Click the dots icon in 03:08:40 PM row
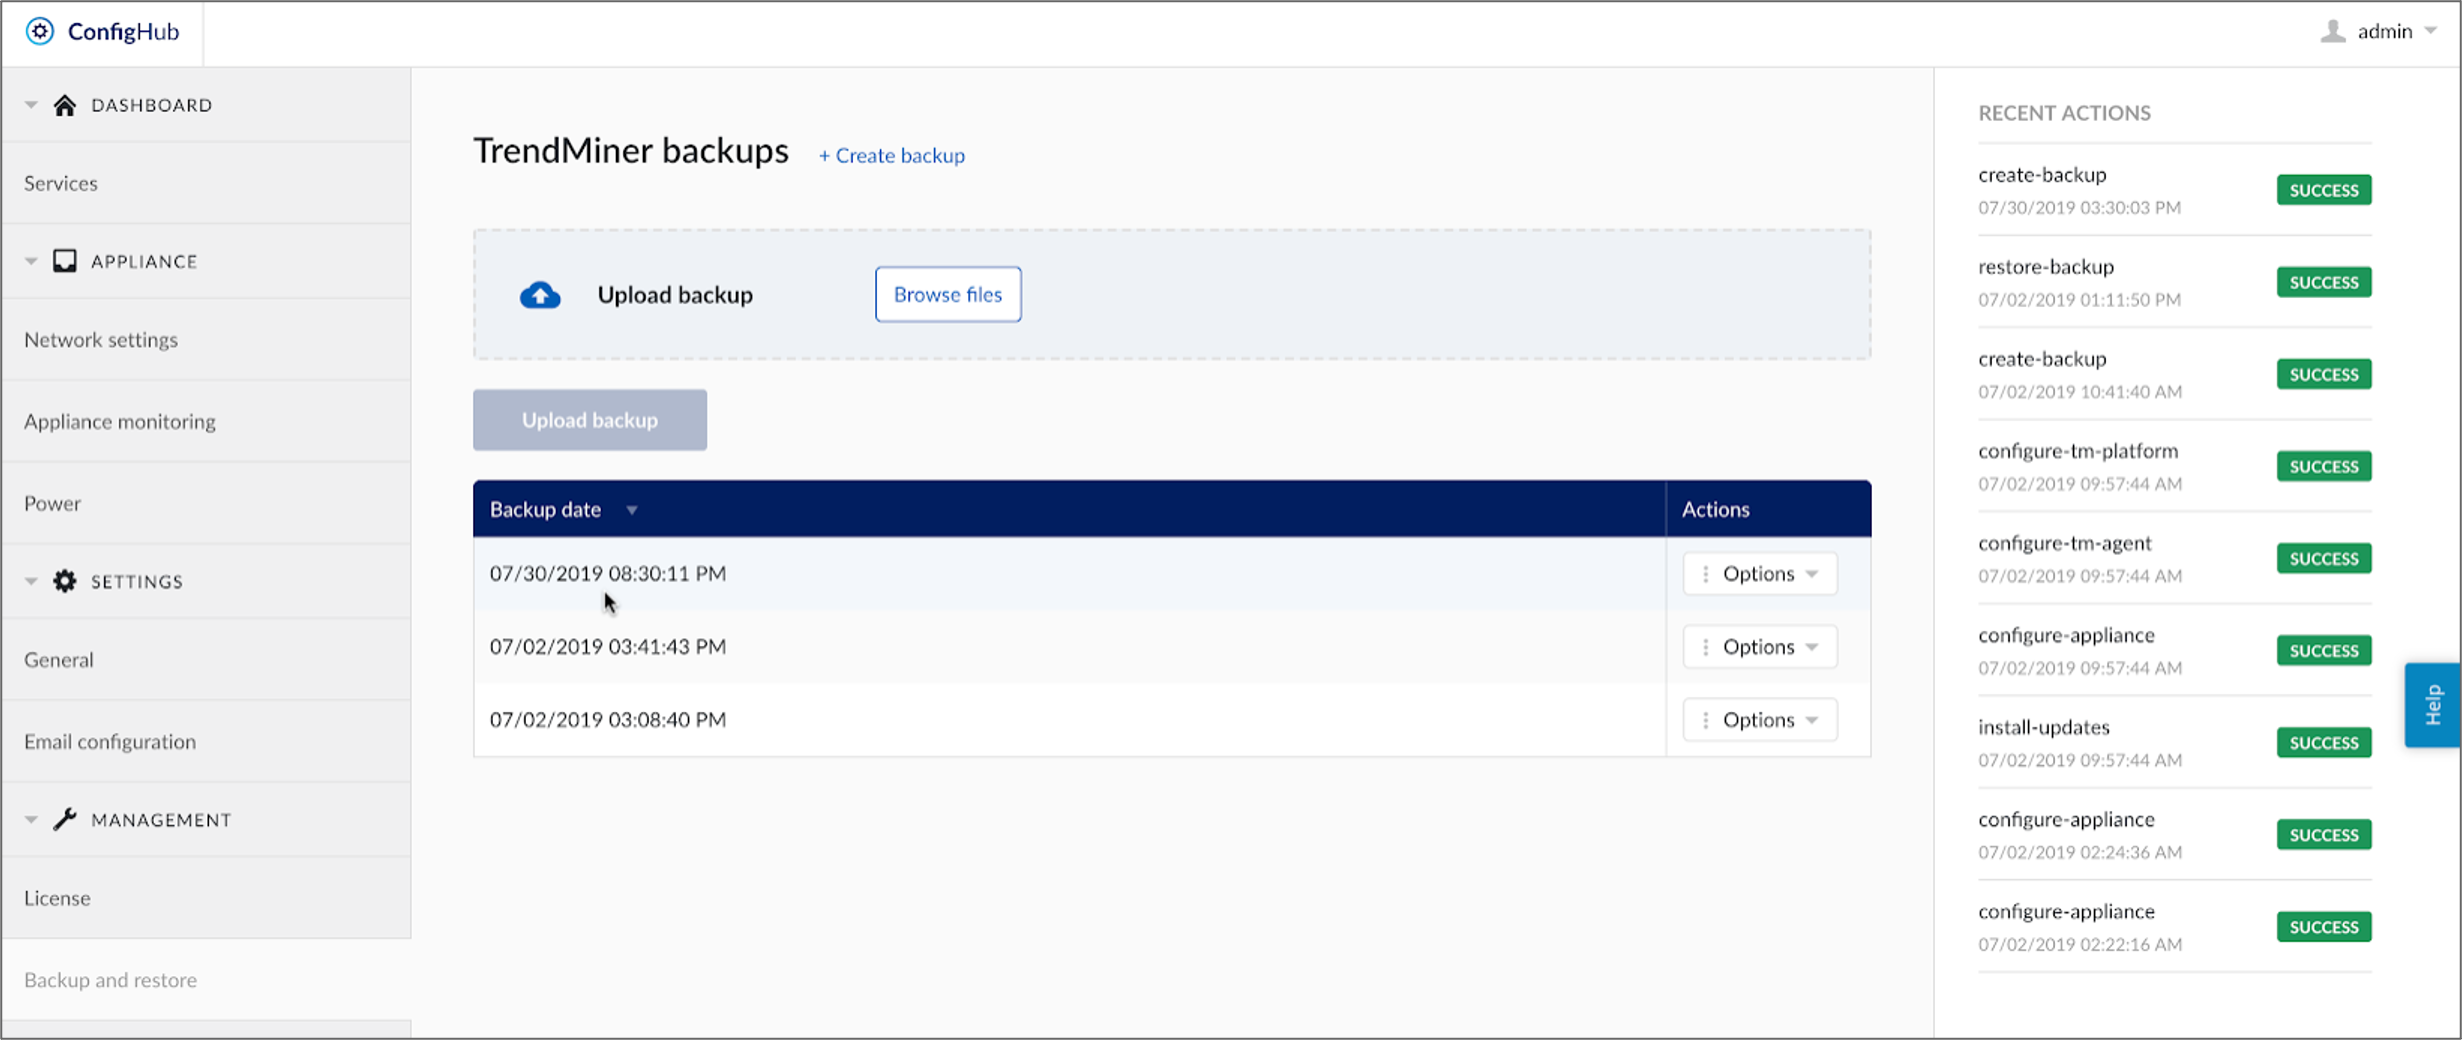This screenshot has height=1040, width=2462. (x=1705, y=720)
